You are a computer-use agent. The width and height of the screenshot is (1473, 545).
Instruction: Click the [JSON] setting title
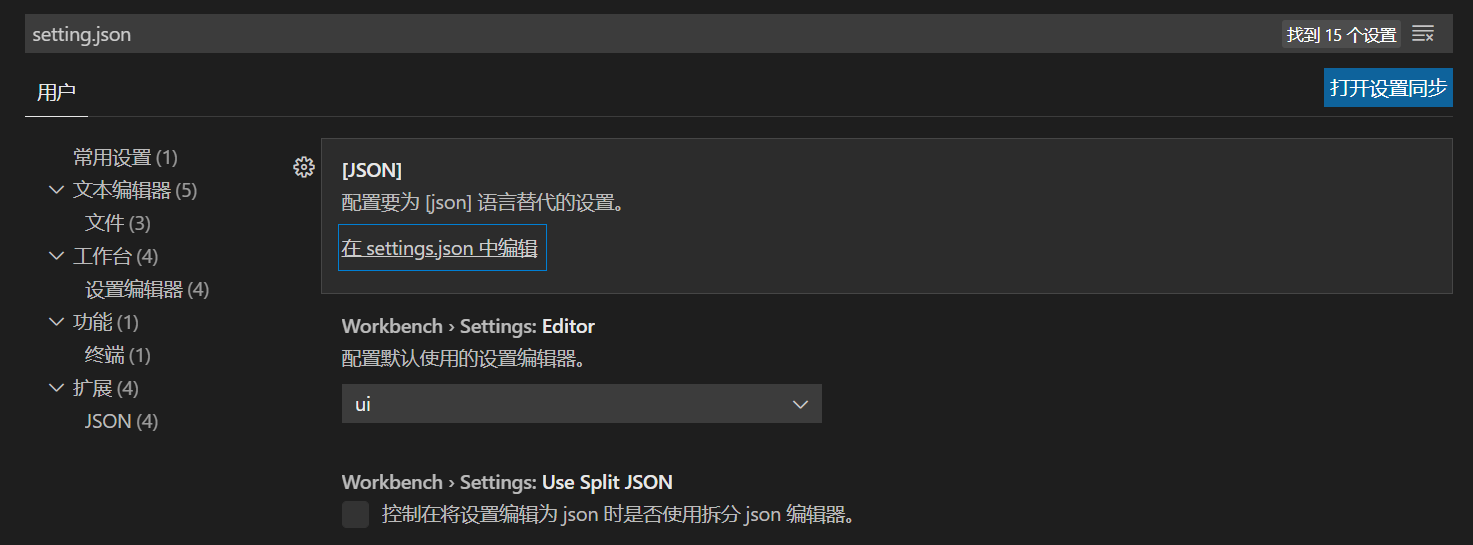tap(372, 170)
